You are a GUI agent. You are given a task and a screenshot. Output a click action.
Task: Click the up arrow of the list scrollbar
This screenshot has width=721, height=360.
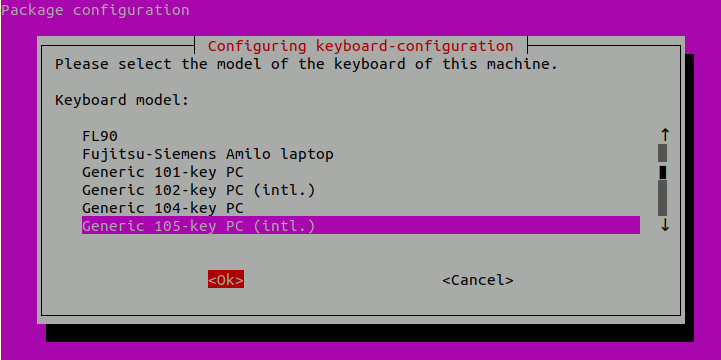point(664,136)
